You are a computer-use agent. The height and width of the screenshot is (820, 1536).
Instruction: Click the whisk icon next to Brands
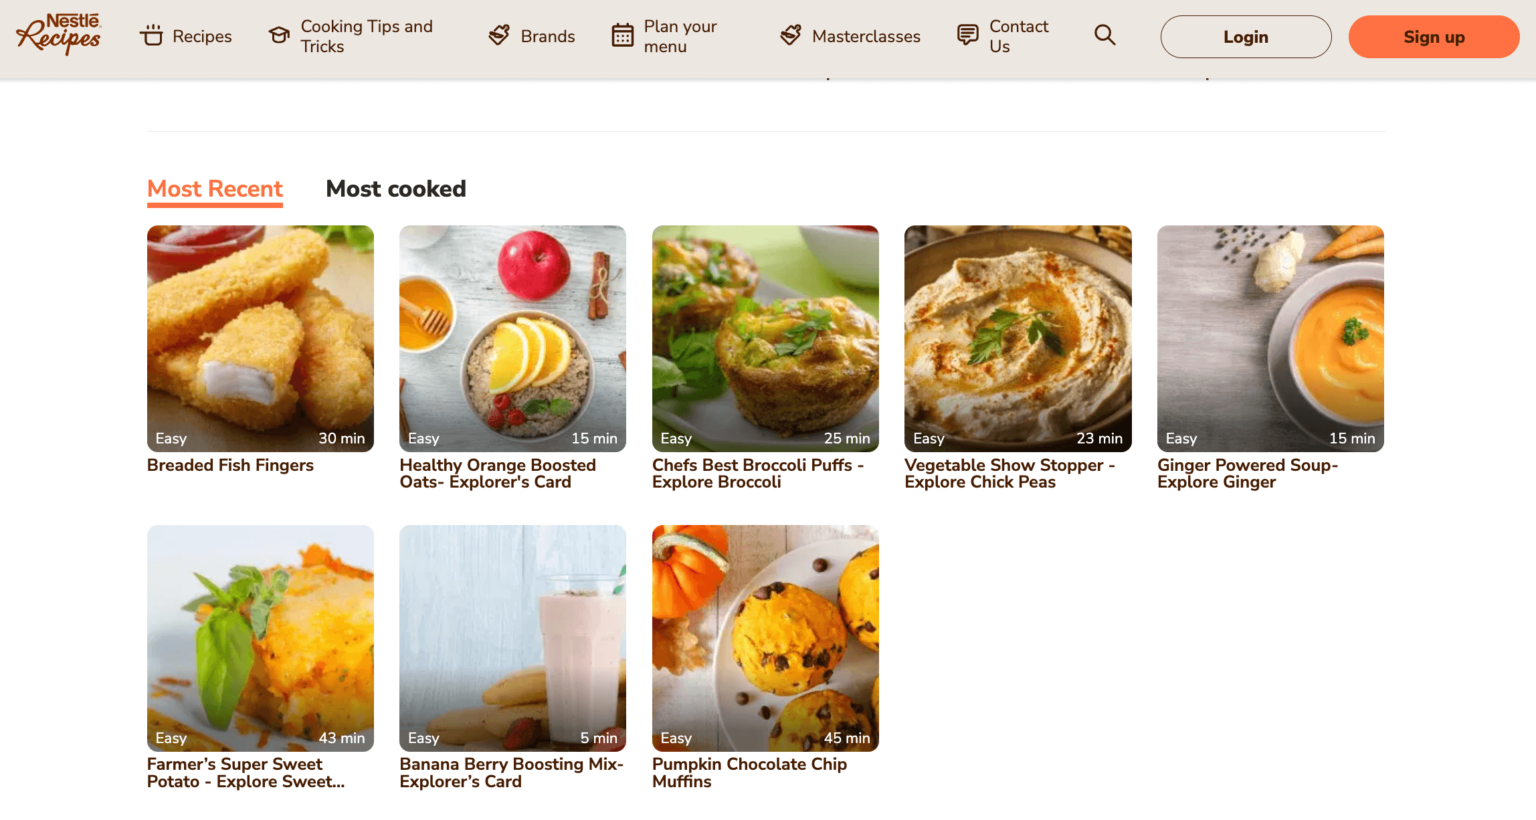tap(498, 34)
